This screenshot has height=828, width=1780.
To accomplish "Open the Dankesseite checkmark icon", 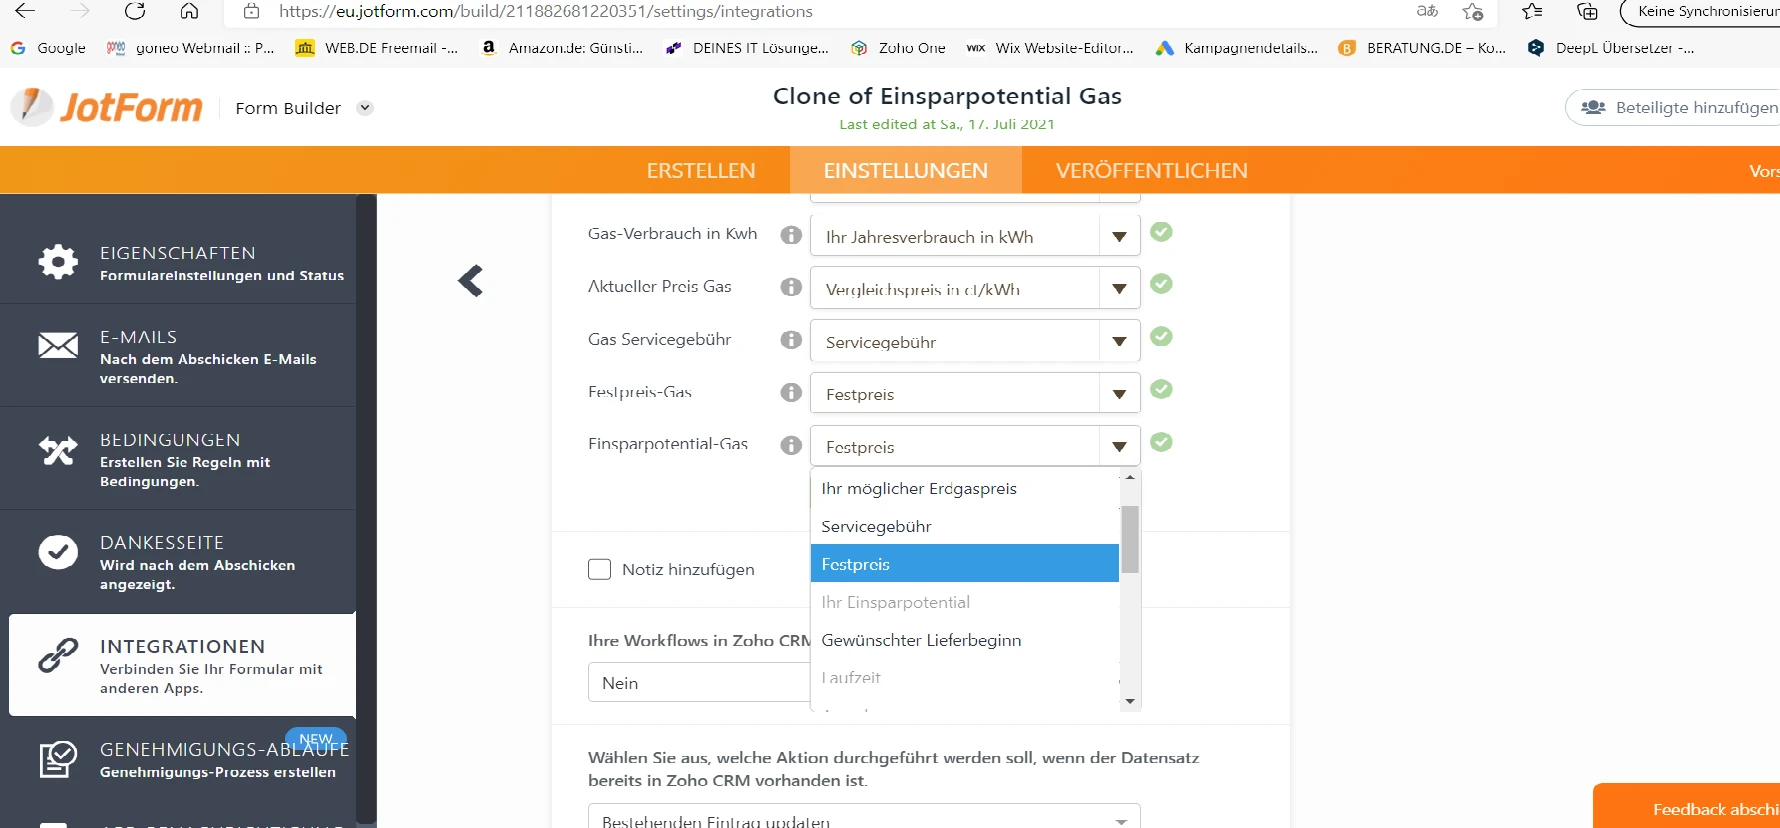I will point(57,551).
